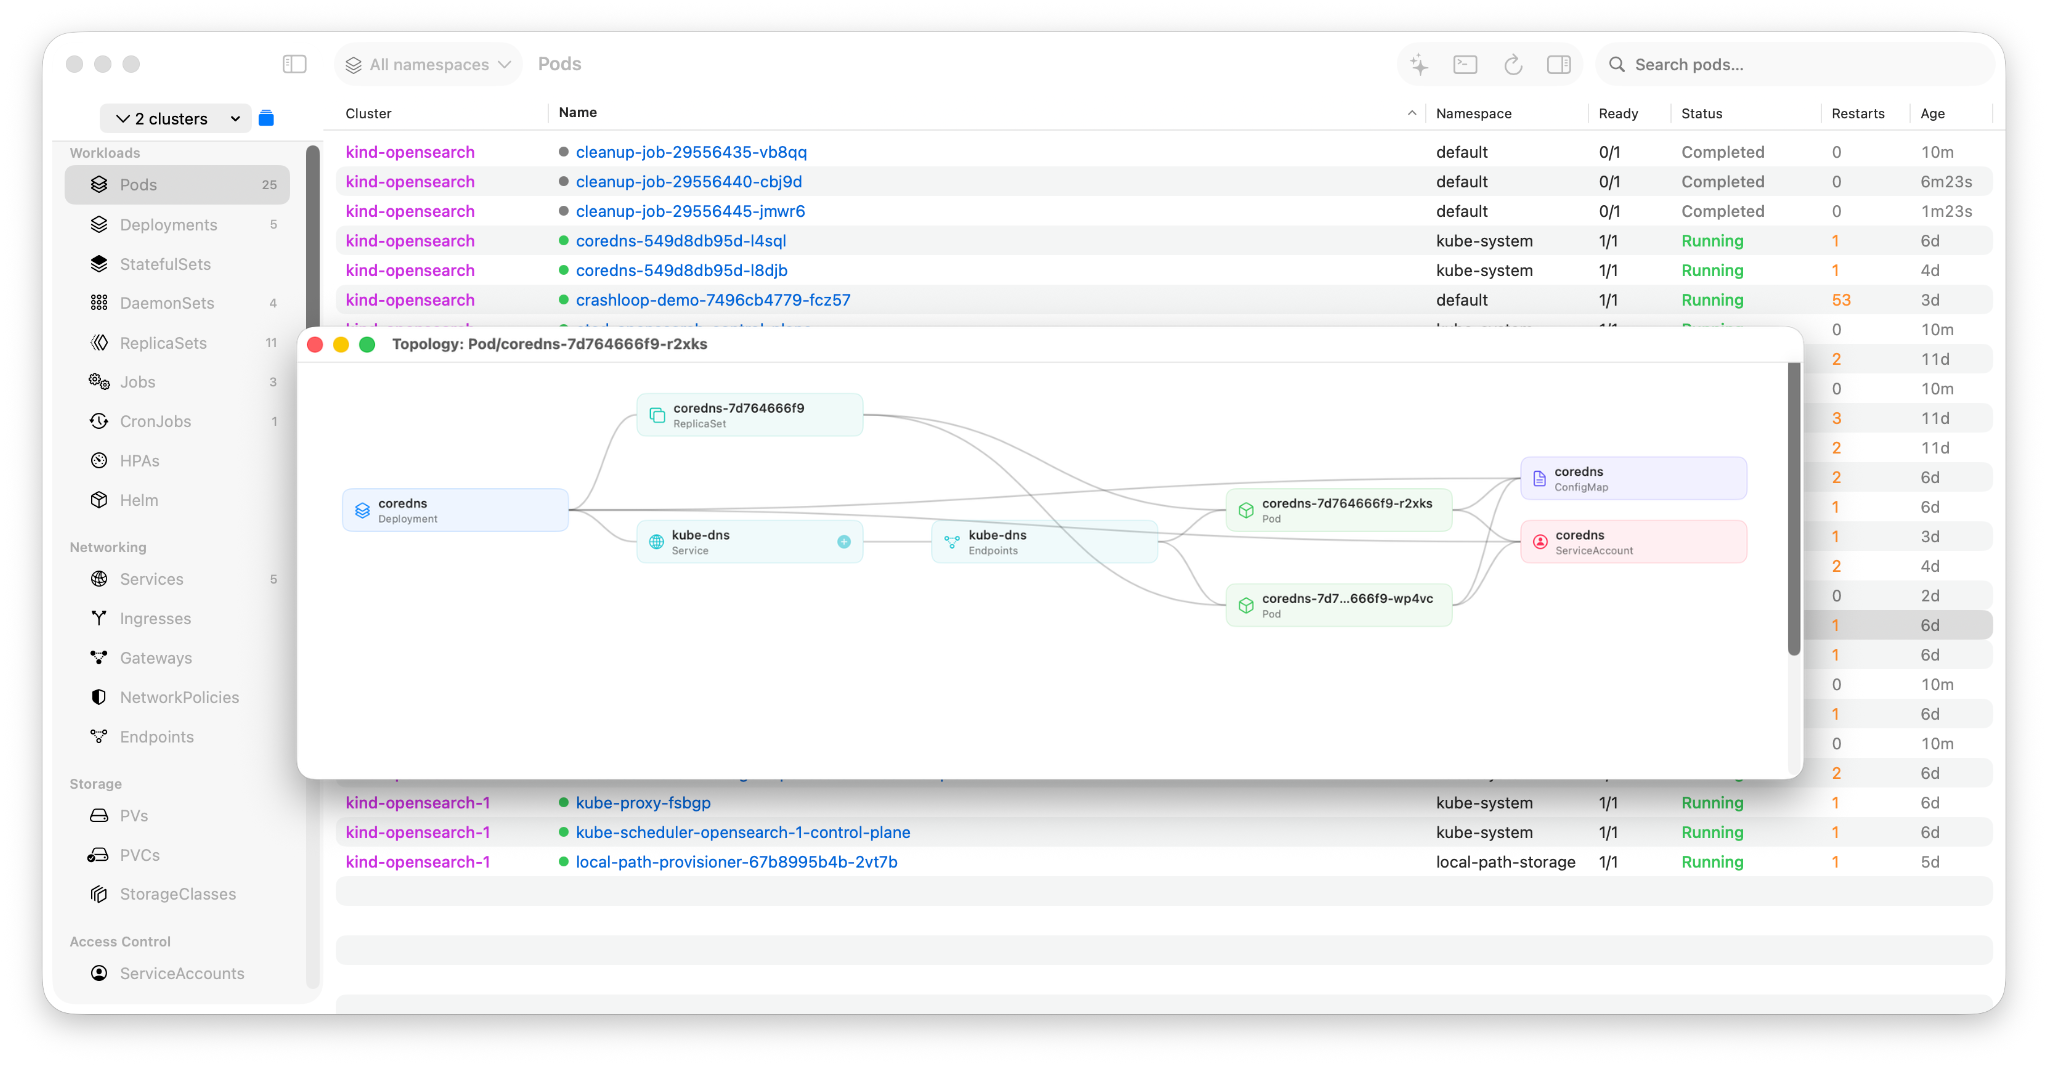Click the NetworkPolicies shield icon

[99, 697]
